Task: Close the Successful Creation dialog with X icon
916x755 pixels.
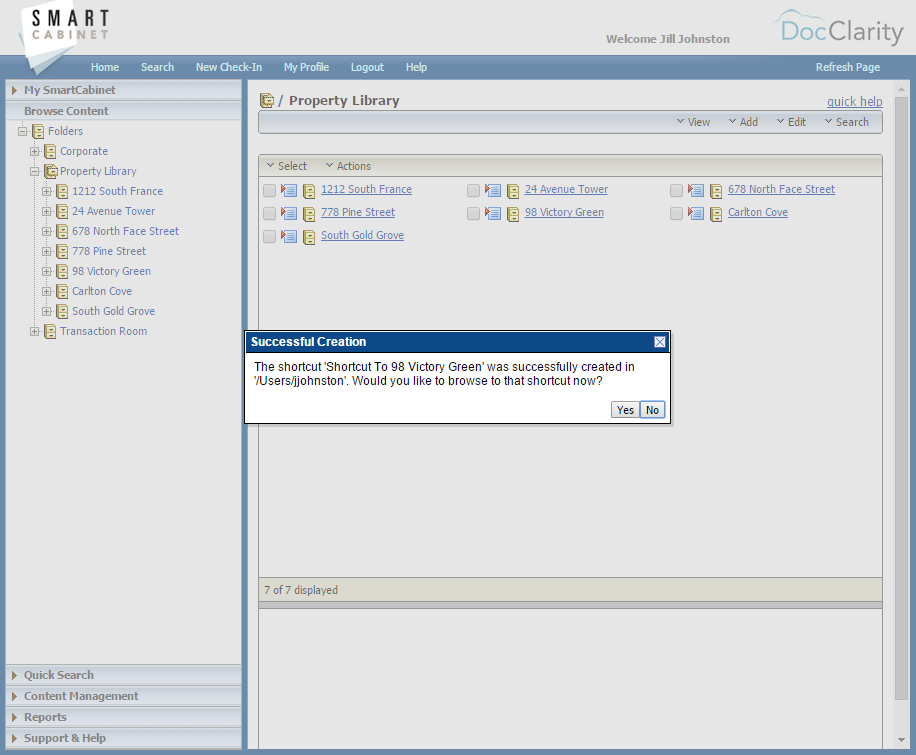Action: click(x=660, y=342)
